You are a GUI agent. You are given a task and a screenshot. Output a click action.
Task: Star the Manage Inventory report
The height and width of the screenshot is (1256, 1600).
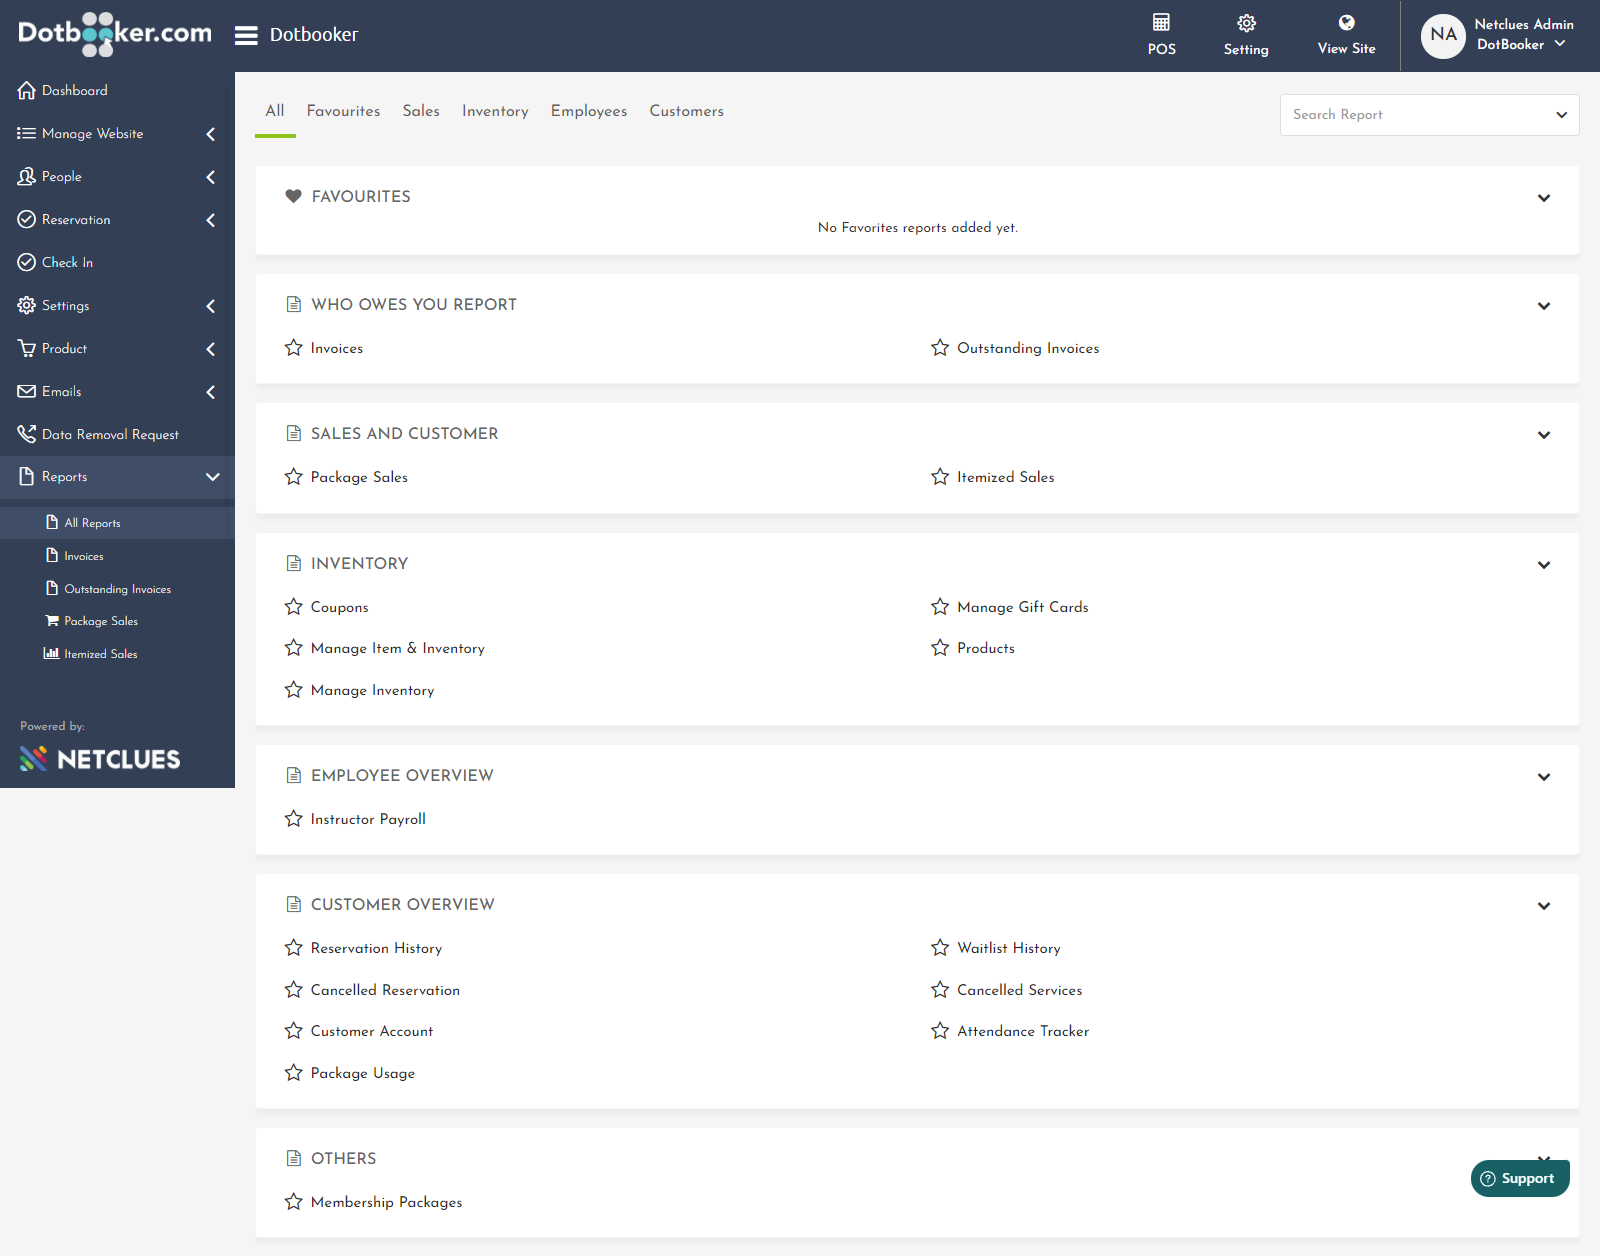[x=293, y=689]
